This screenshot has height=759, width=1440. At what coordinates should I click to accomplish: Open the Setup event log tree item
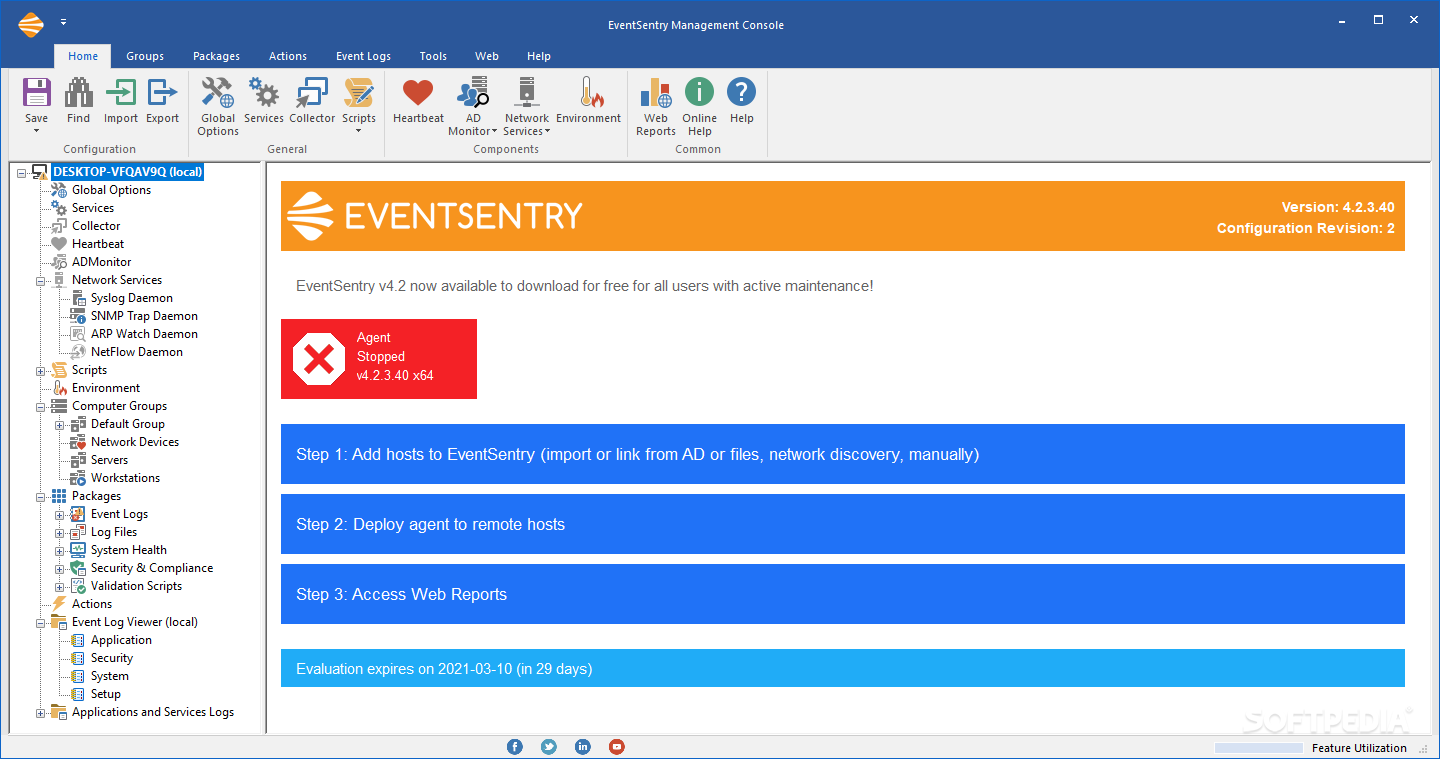click(x=106, y=694)
